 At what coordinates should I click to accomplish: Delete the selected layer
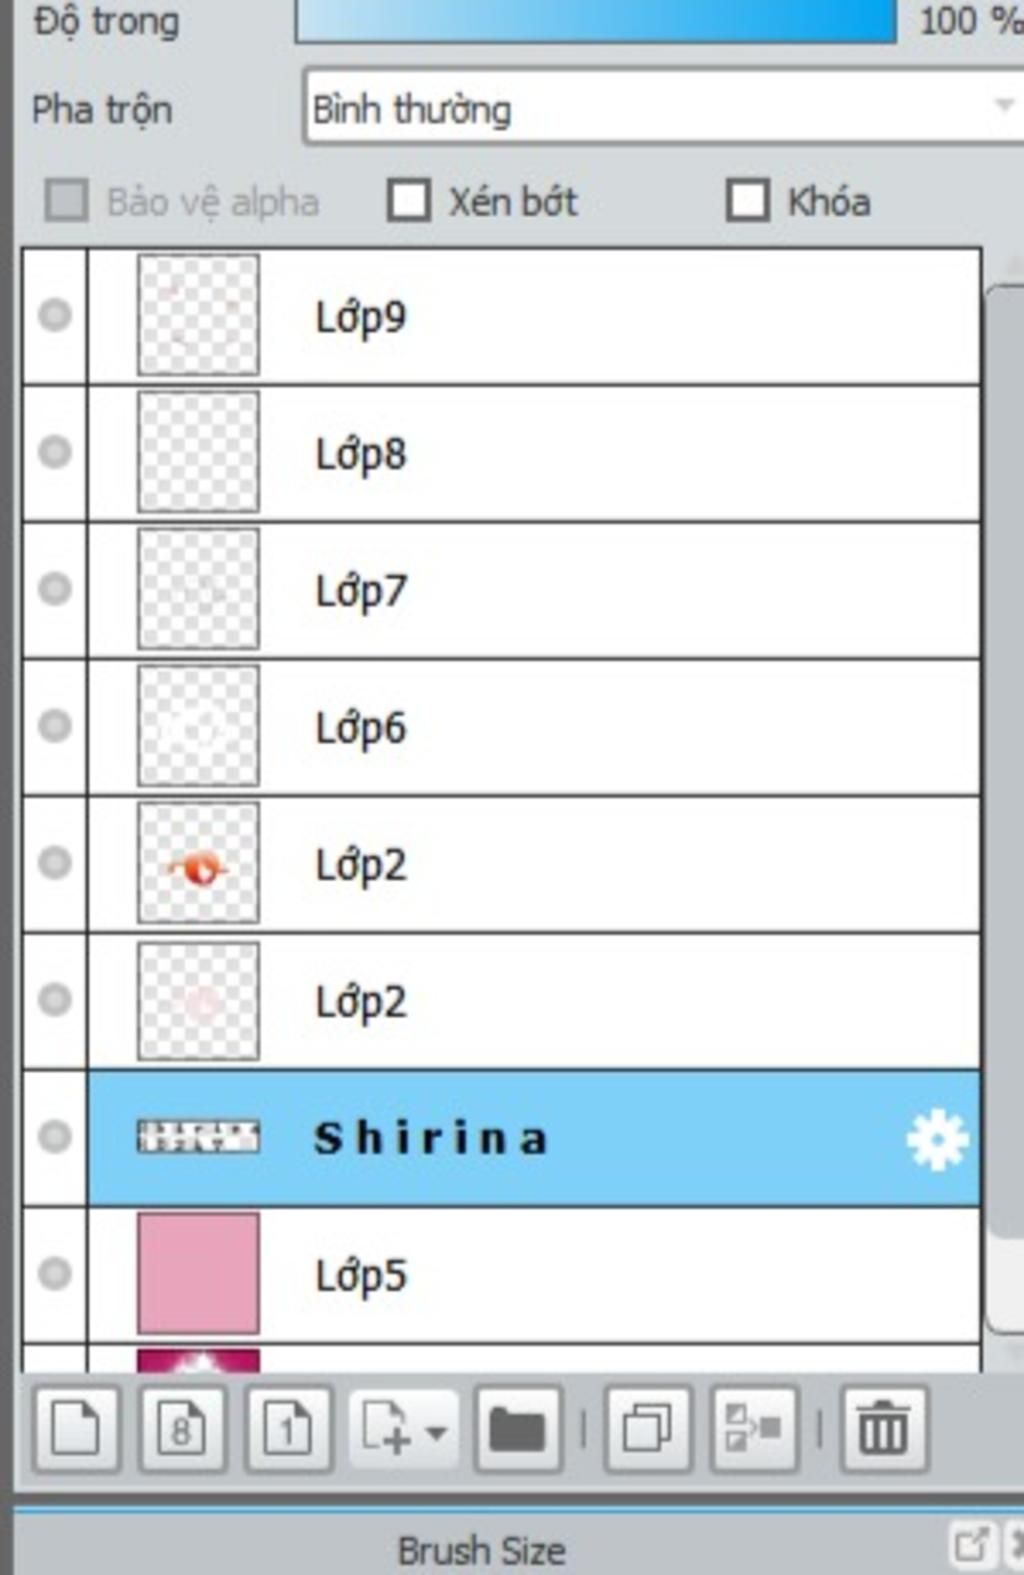click(884, 1428)
